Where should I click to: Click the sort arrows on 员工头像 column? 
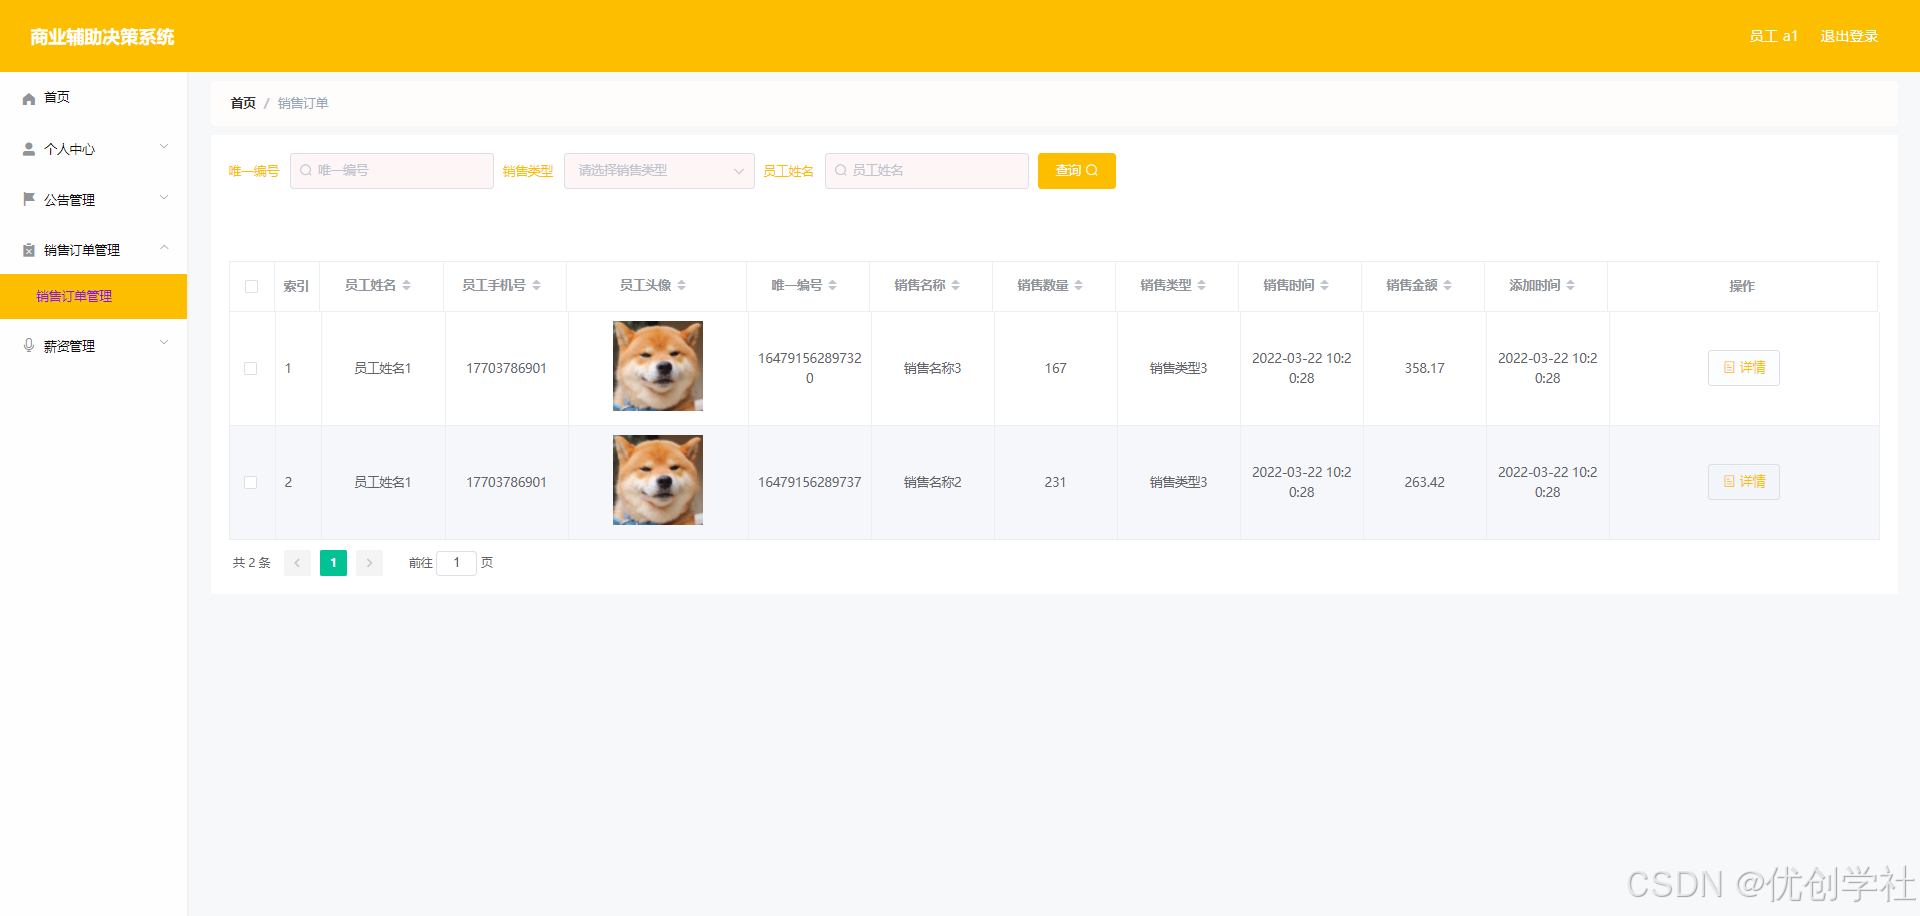682,286
